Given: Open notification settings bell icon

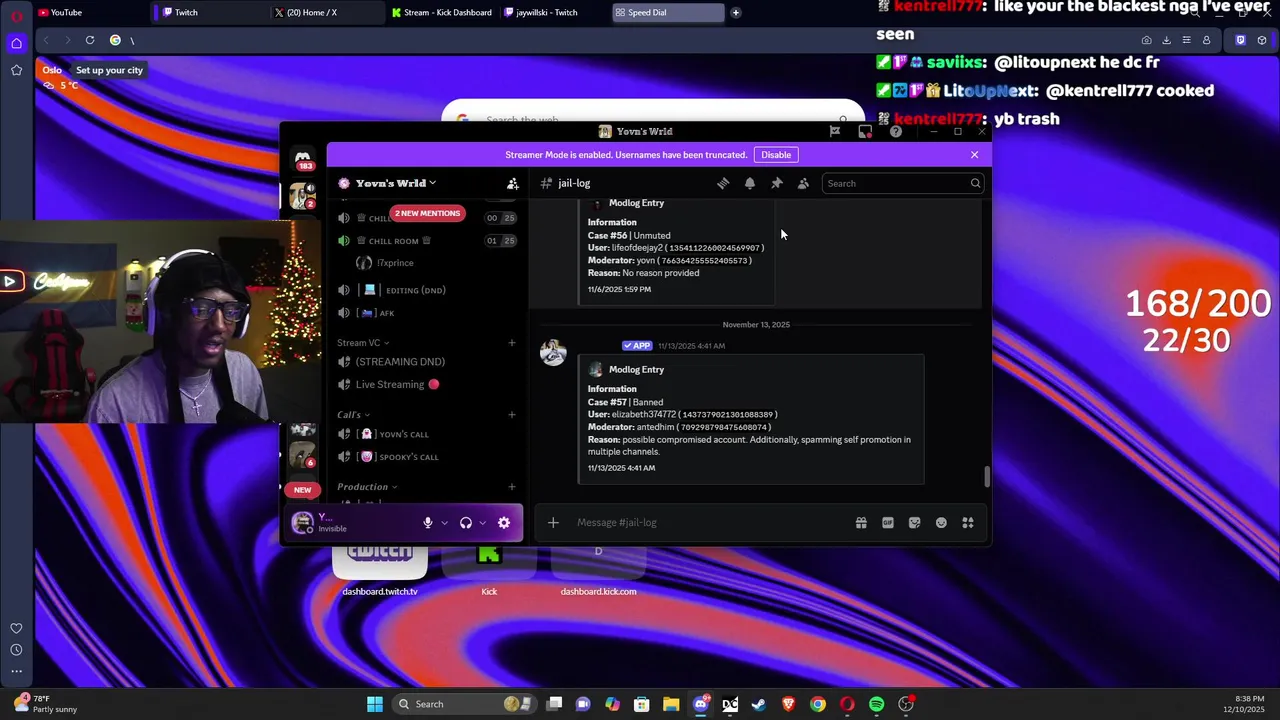Looking at the screenshot, I should 750,183.
